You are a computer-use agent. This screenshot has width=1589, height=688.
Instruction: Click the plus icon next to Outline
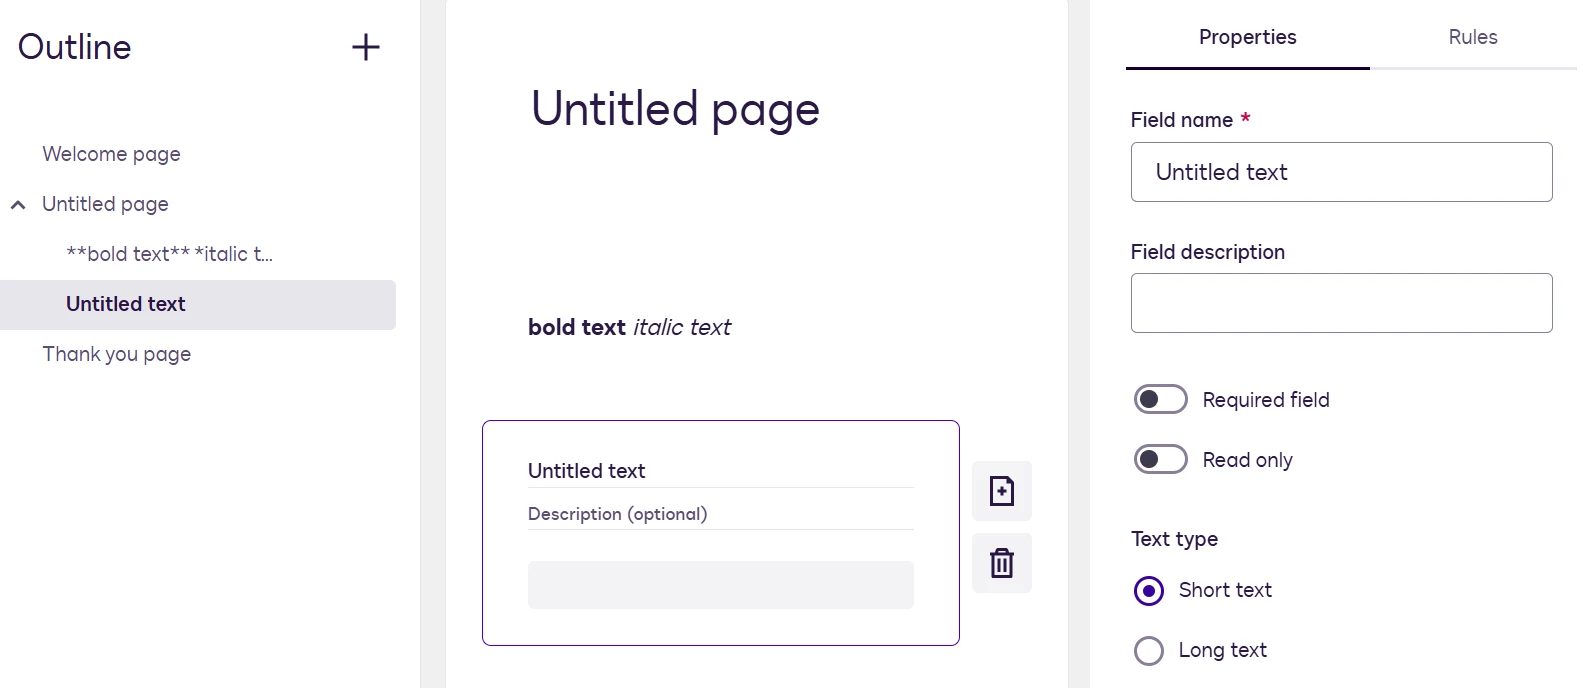click(x=366, y=47)
